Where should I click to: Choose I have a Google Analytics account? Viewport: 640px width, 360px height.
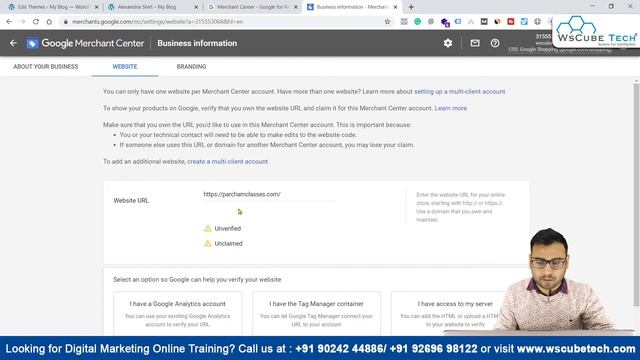(178, 313)
